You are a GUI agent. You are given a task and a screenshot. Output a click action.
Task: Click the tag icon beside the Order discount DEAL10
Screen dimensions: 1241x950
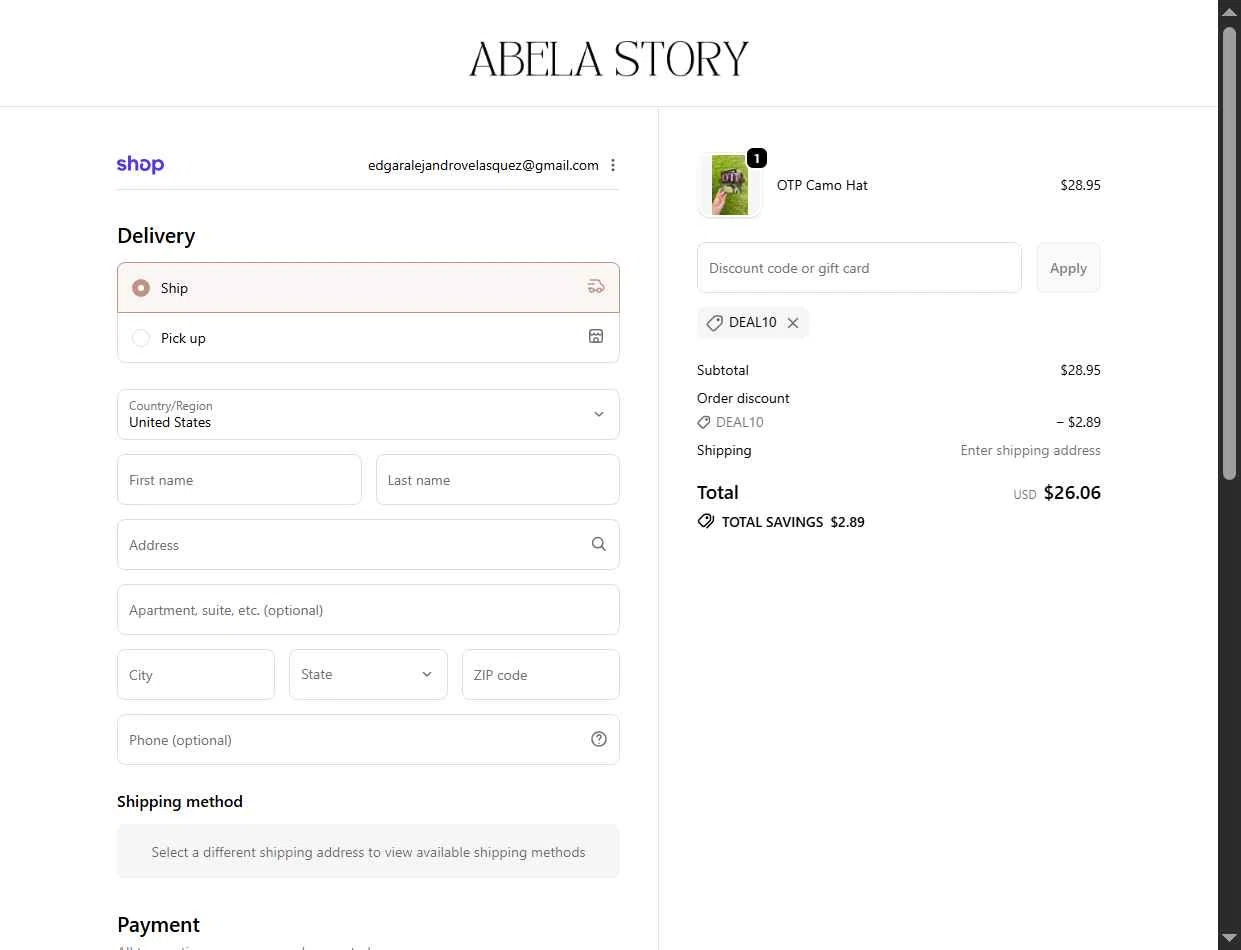coord(704,422)
